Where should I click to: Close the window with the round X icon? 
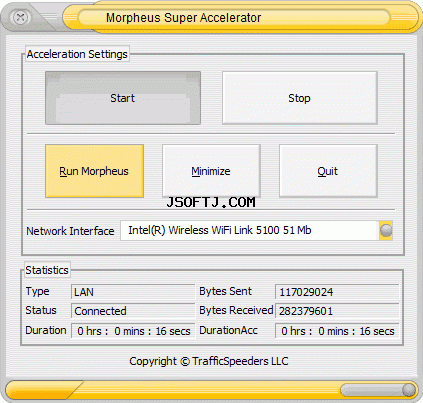point(20,17)
